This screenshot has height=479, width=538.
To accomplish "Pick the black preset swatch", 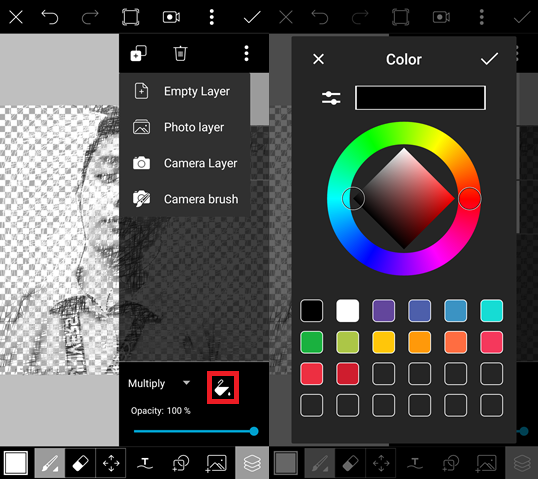I will pos(312,311).
